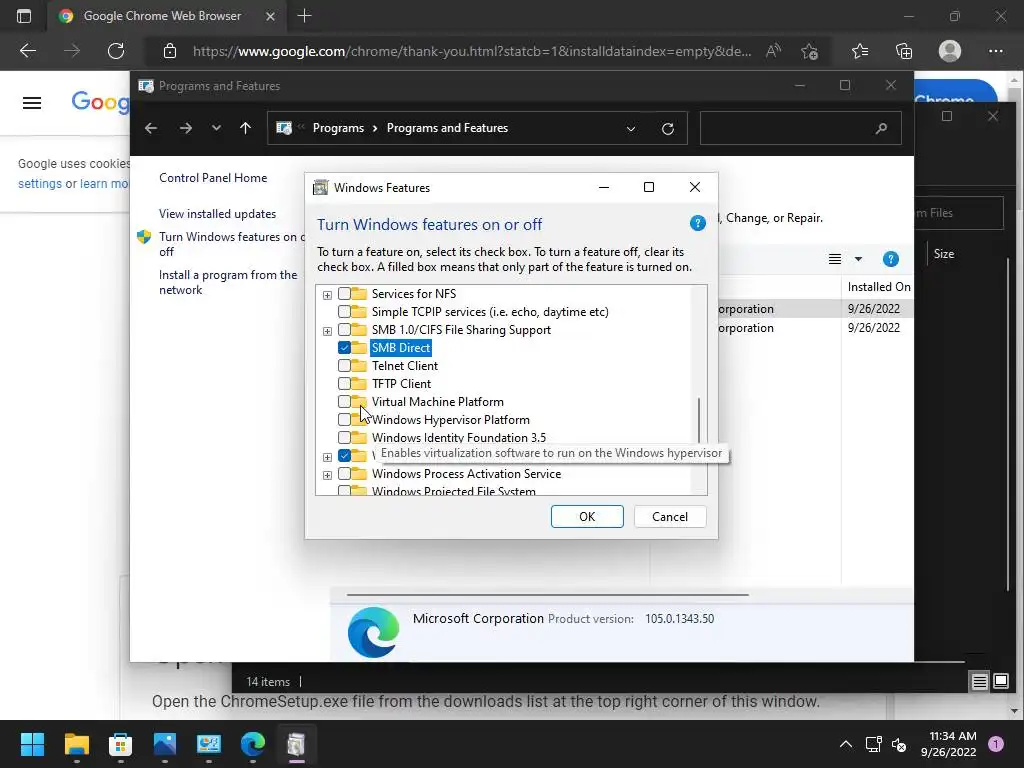Click Install a program from the network
The height and width of the screenshot is (768, 1024).
pyautogui.click(x=228, y=282)
